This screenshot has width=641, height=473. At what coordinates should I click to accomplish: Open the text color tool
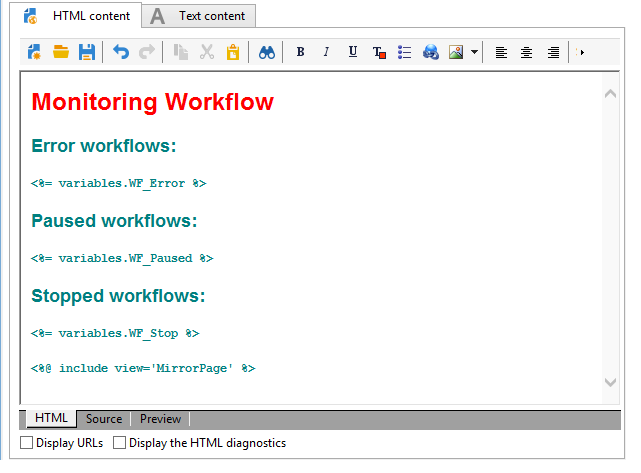point(379,52)
